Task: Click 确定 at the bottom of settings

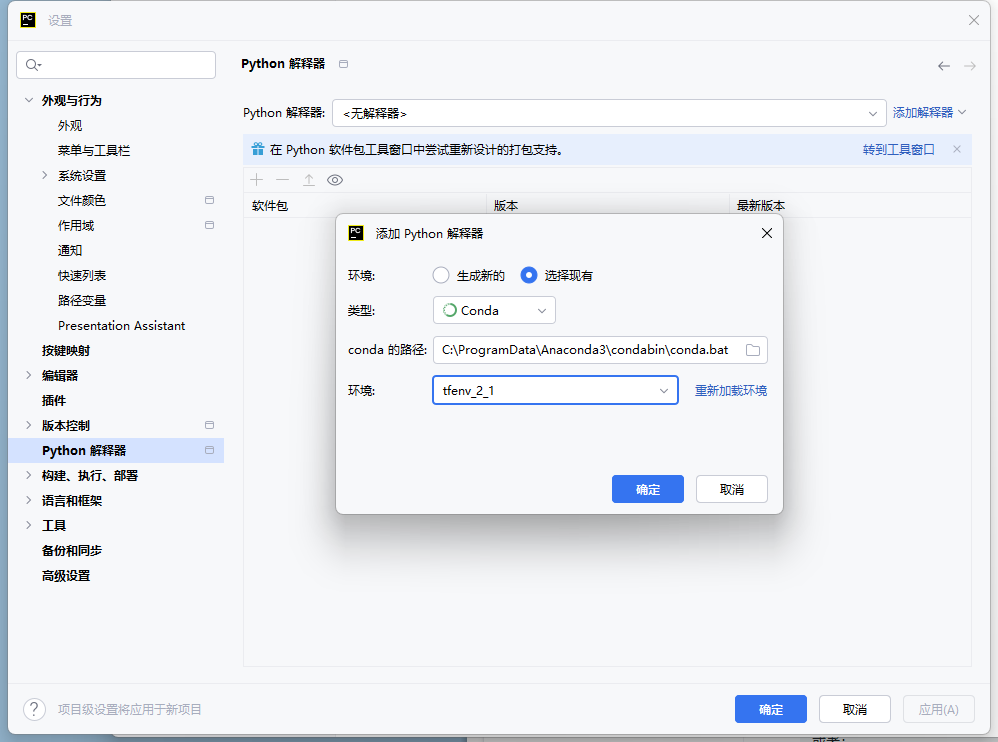Action: [771, 709]
